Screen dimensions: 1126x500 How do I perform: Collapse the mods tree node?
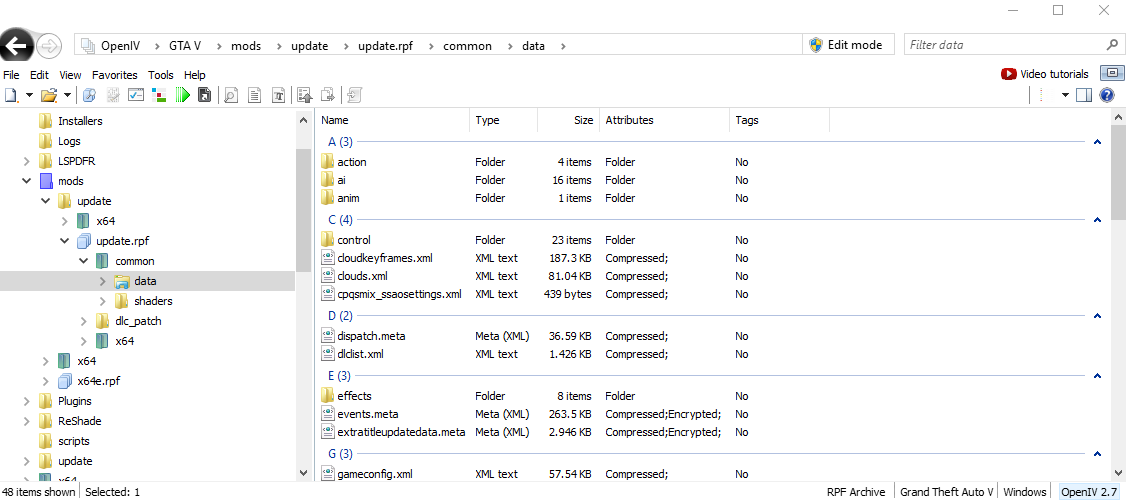(x=27, y=181)
